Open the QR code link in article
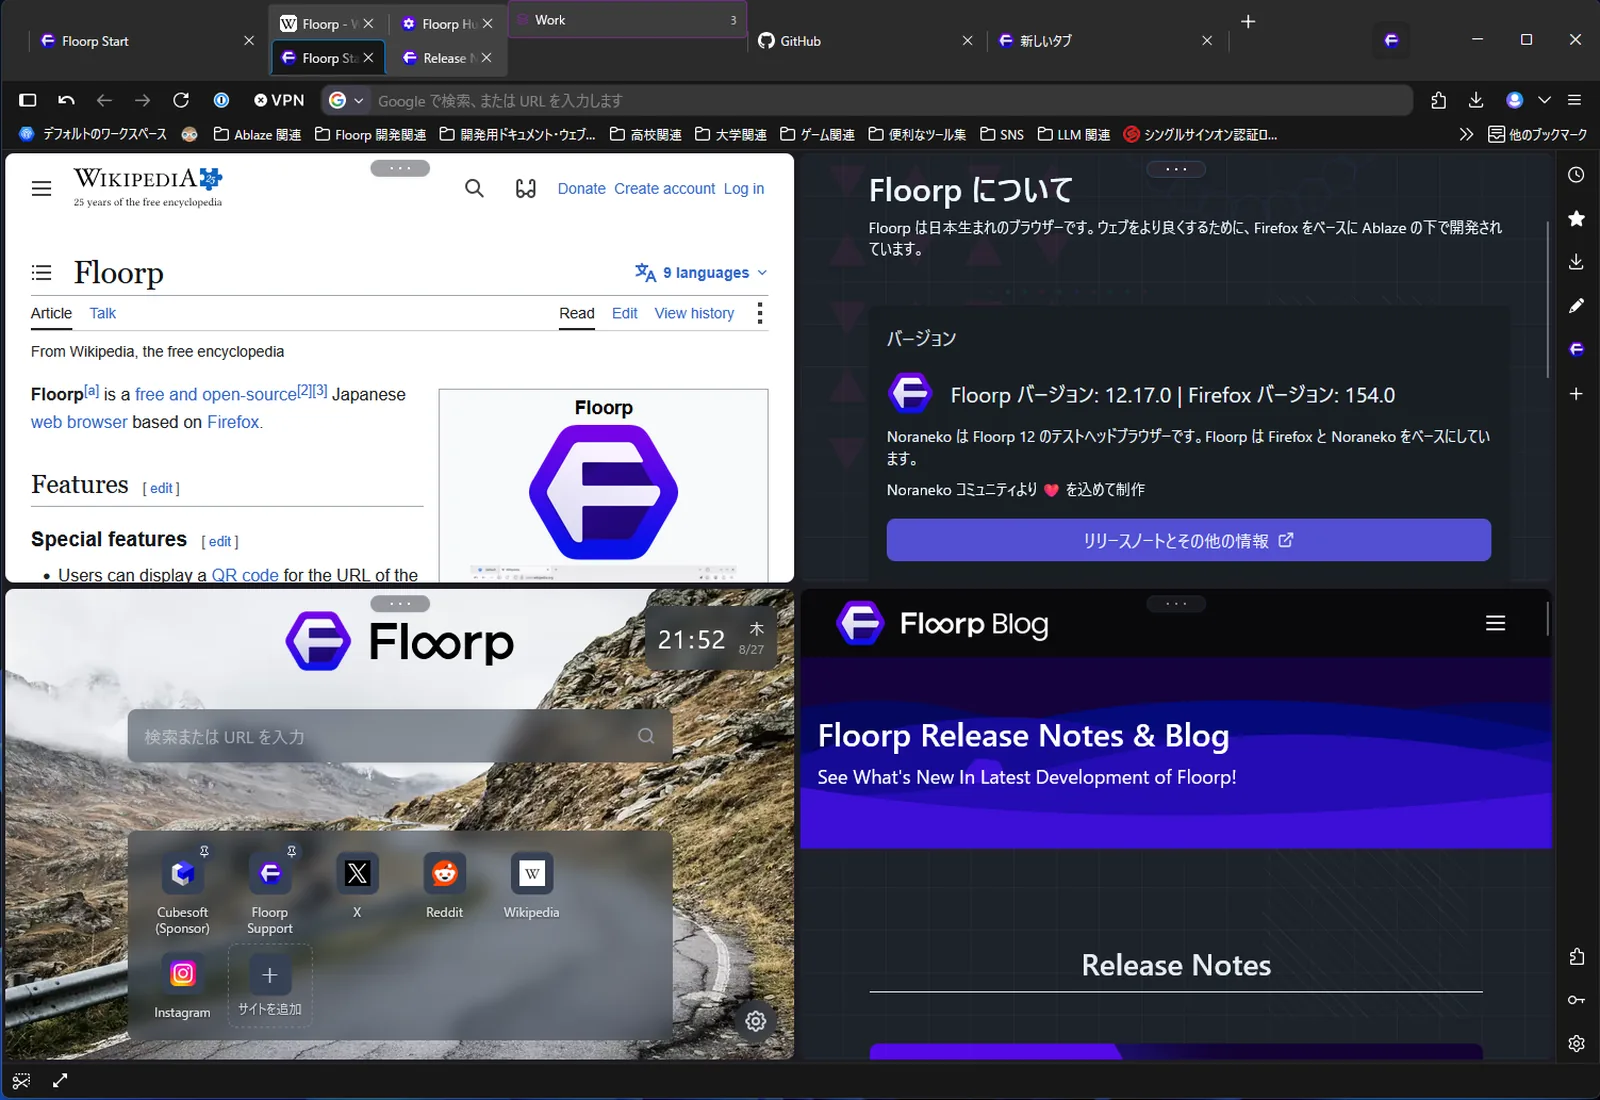 tap(245, 575)
